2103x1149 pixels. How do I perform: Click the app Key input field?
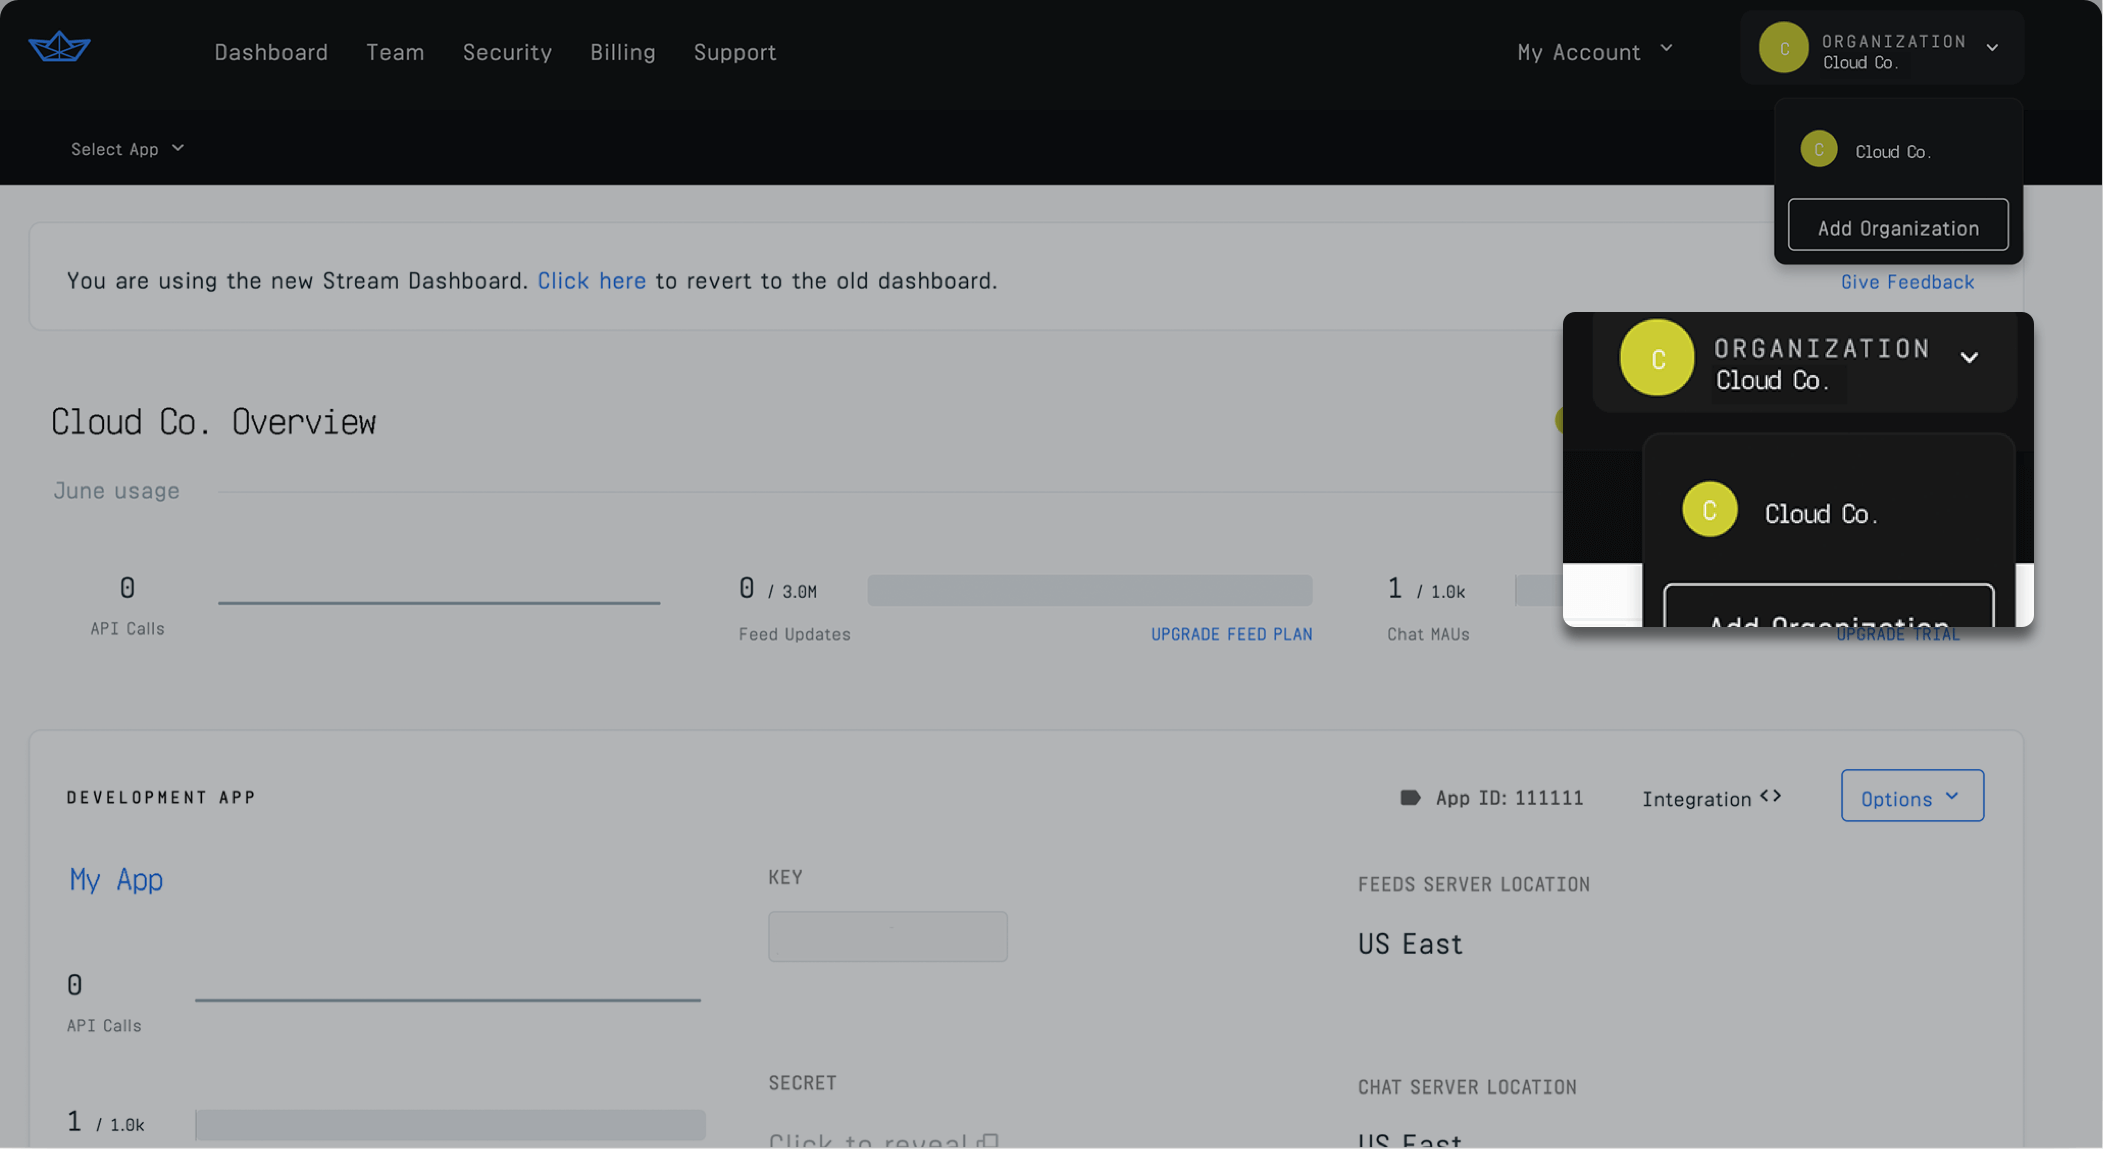(887, 936)
